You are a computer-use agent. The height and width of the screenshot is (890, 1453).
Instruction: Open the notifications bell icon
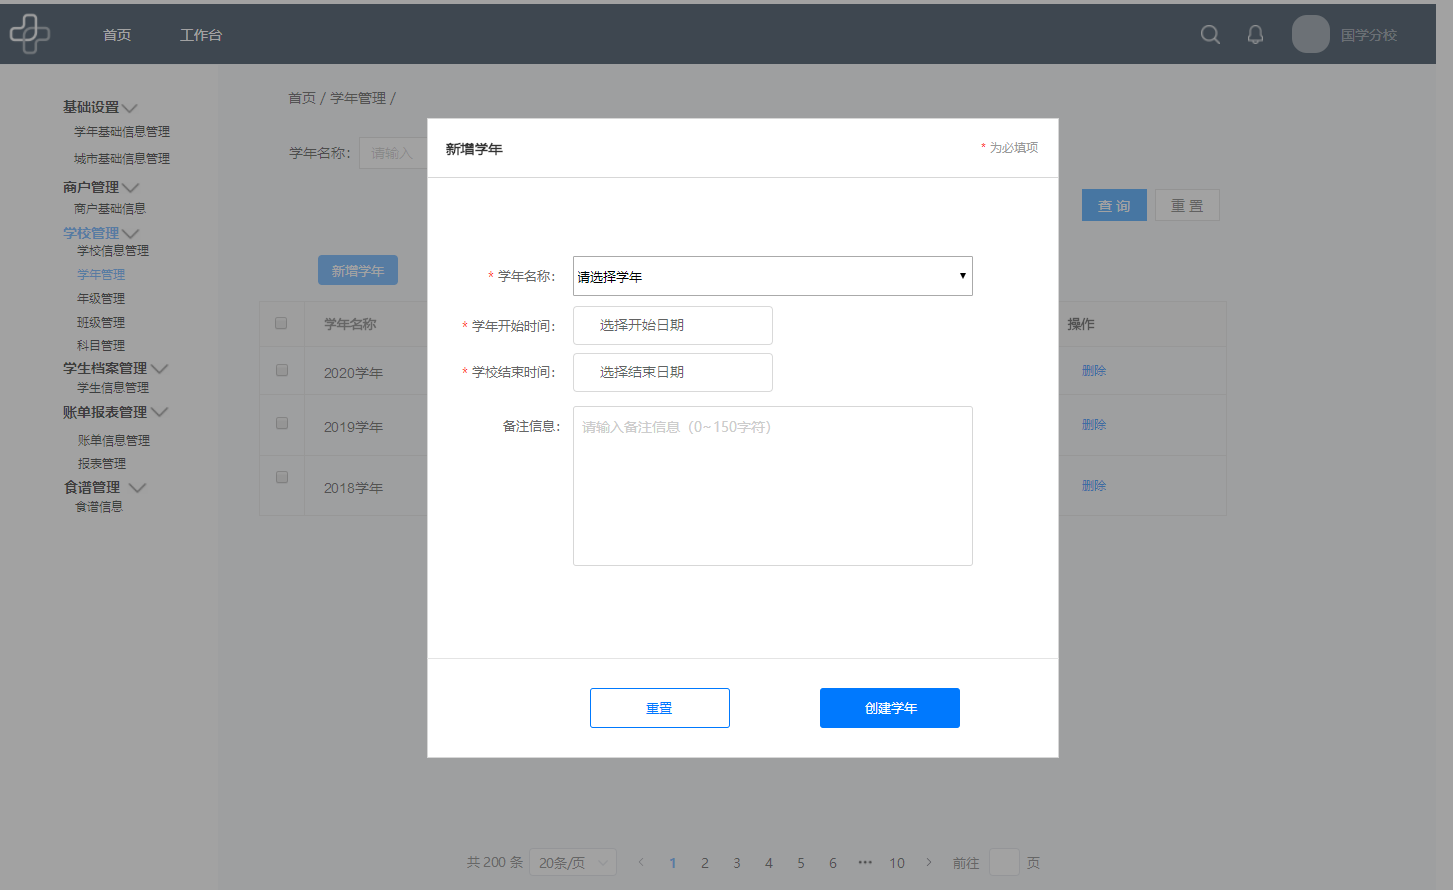(1255, 35)
